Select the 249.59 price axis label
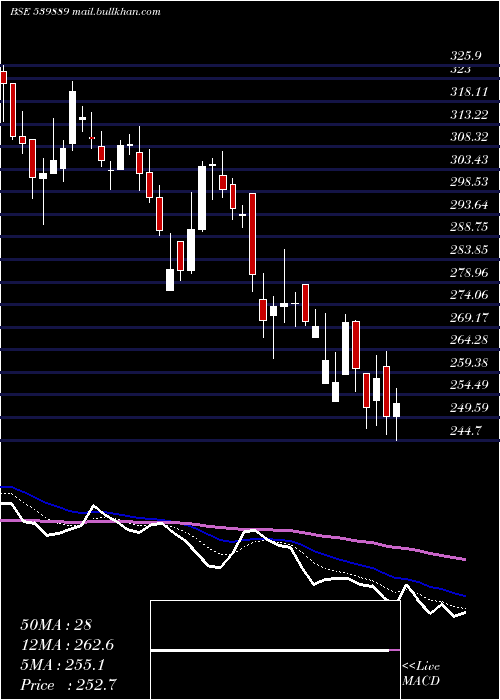This screenshot has width=500, height=700. pos(469,408)
